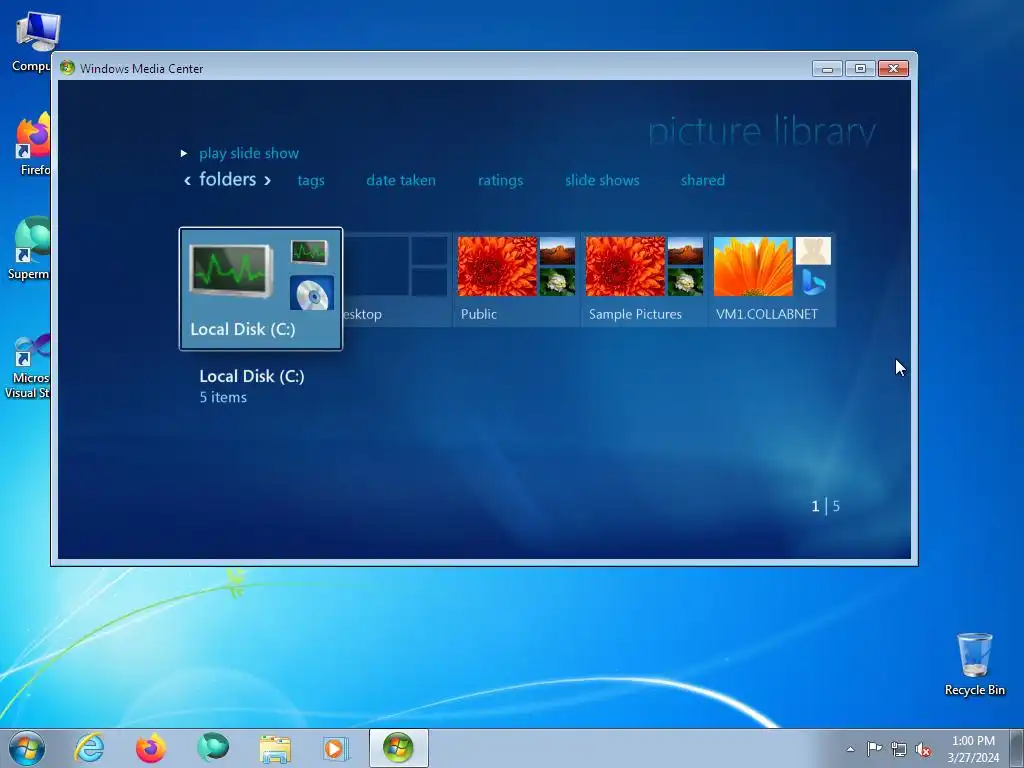This screenshot has height=768, width=1024.
Task: Open the Action Center flag icon
Action: (874, 749)
